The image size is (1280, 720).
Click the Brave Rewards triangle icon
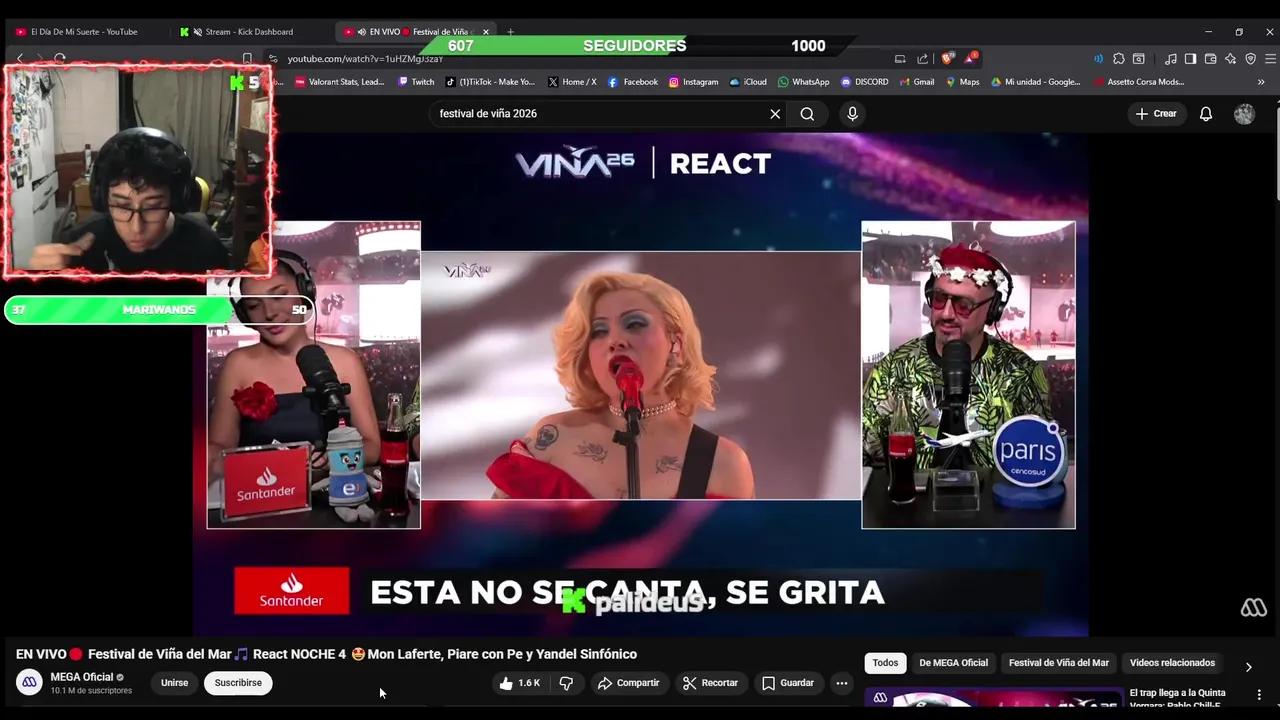pos(969,59)
